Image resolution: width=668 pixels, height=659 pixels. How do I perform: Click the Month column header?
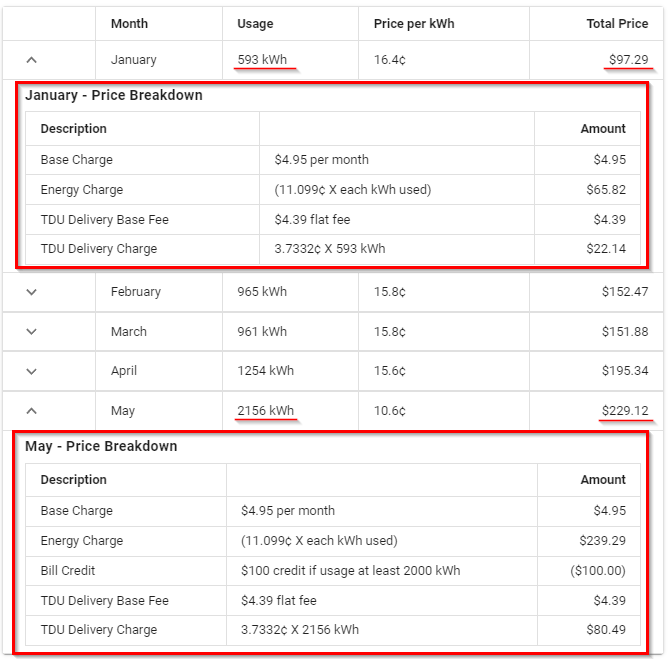point(129,24)
